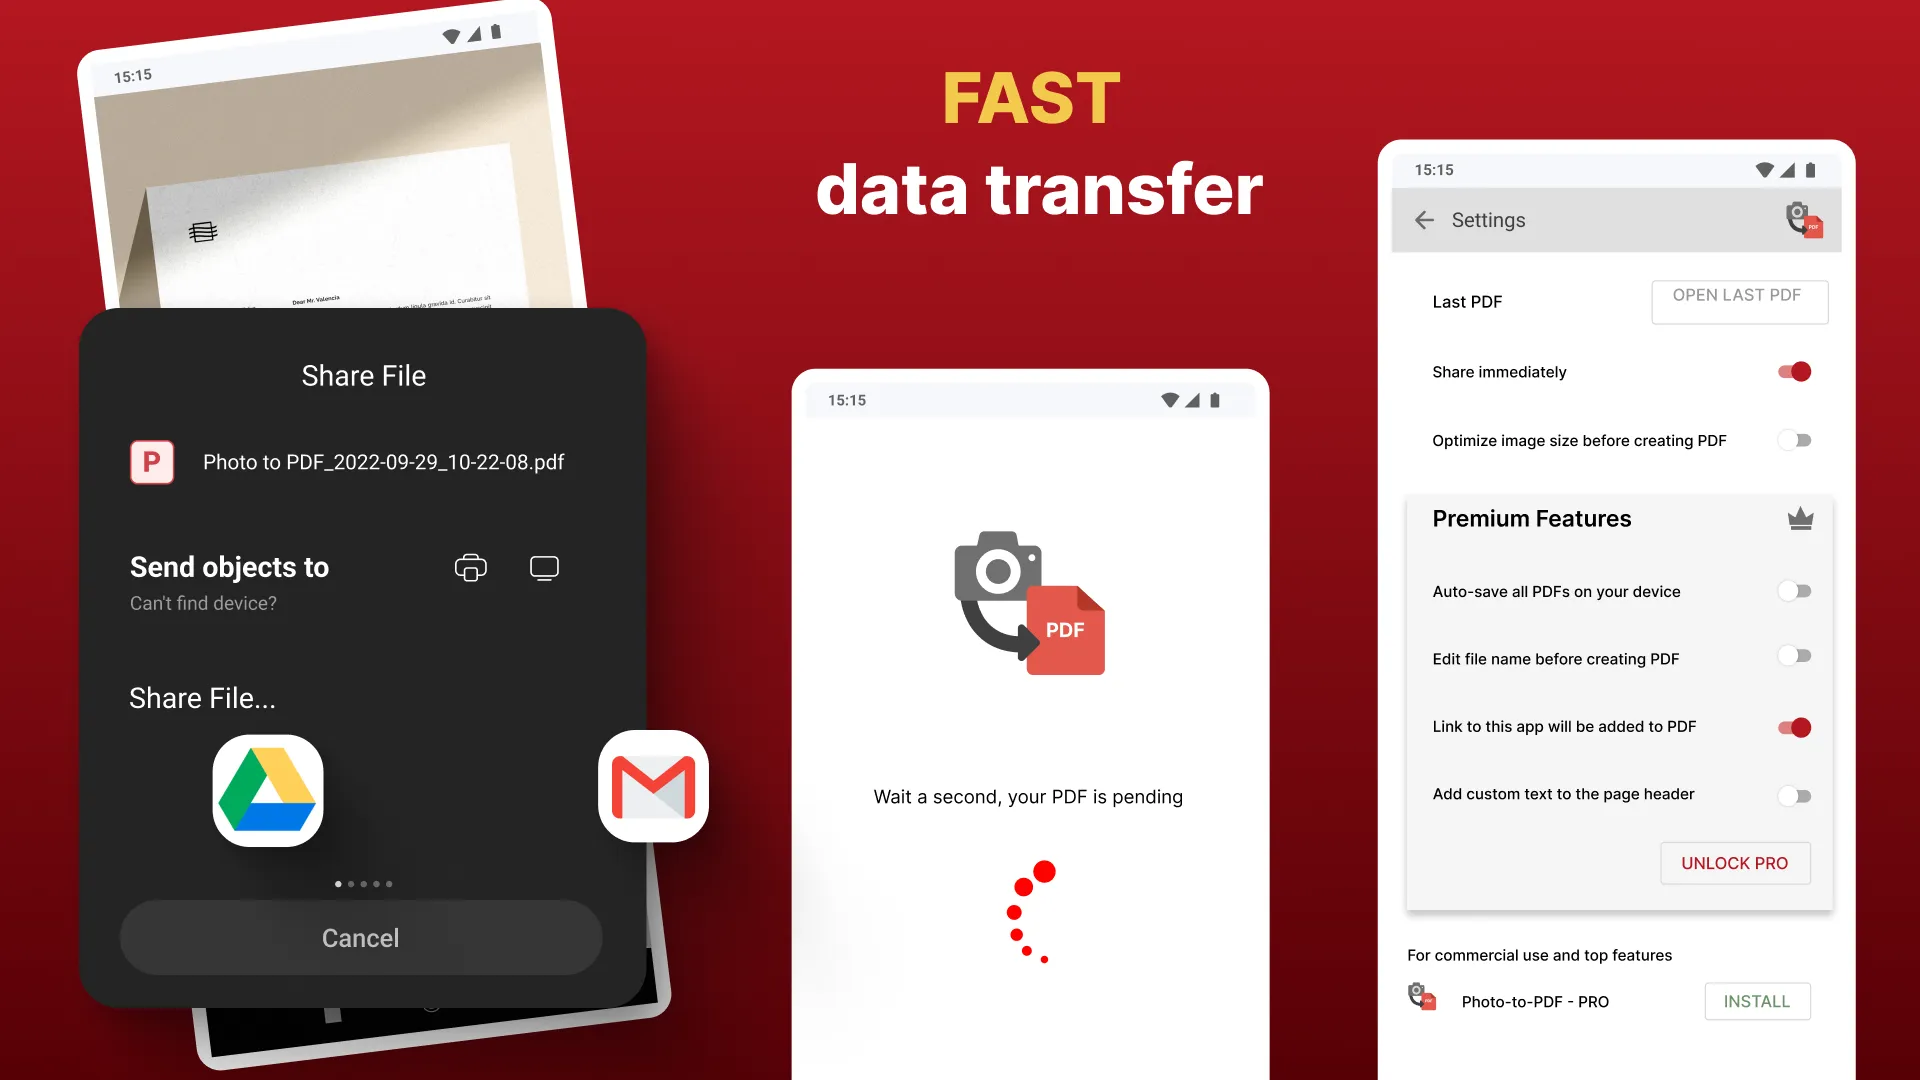This screenshot has height=1080, width=1920.
Task: Click the settings gear icon top right
Action: 1800,219
